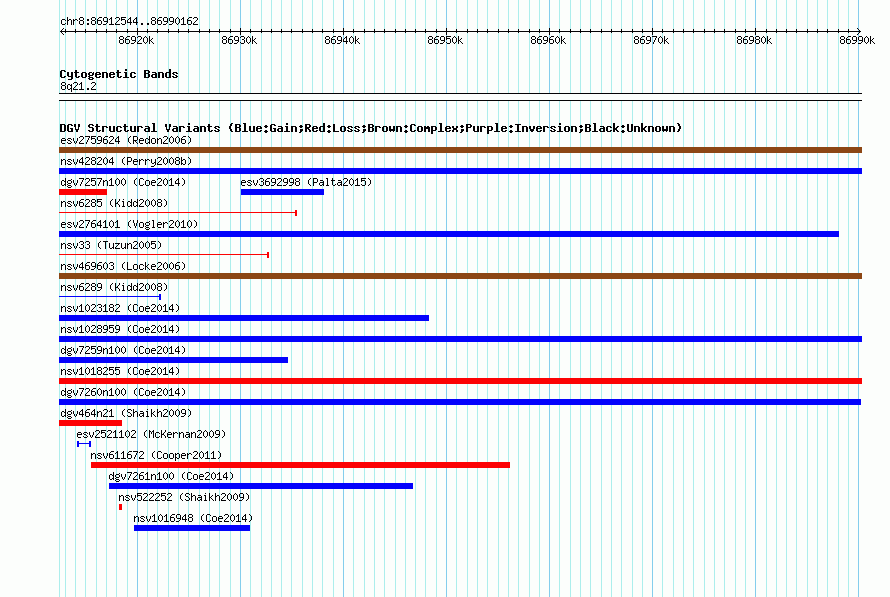Click the 86940k ruler tick label

click(342, 40)
